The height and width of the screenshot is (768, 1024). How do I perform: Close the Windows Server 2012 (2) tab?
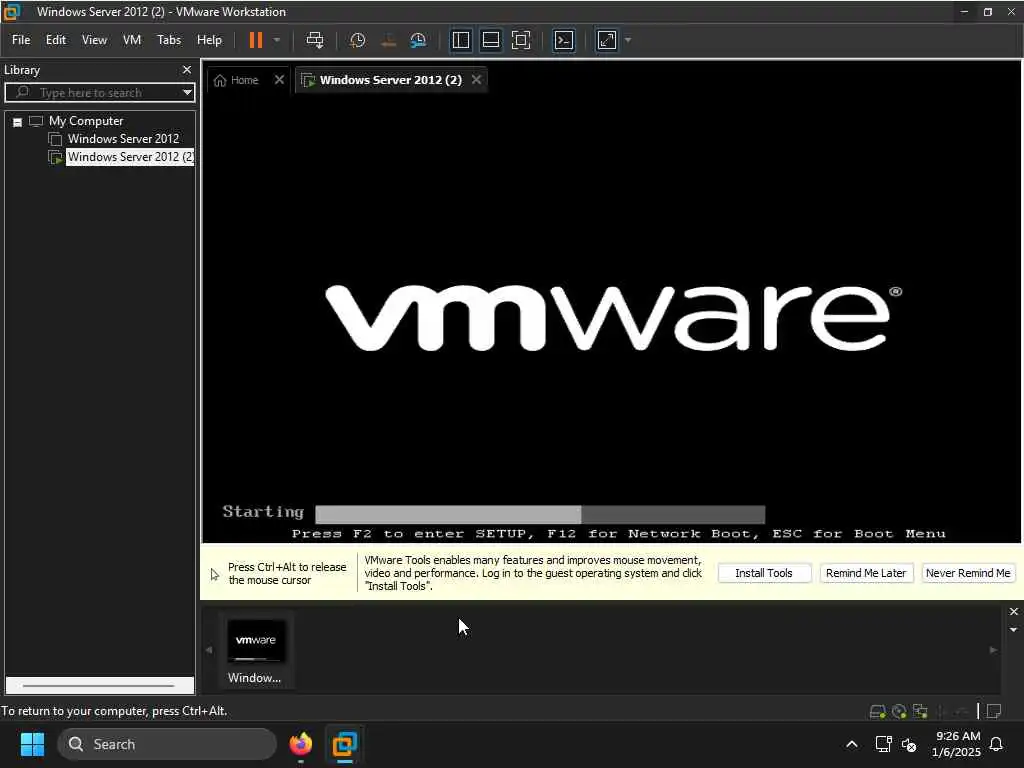[477, 80]
